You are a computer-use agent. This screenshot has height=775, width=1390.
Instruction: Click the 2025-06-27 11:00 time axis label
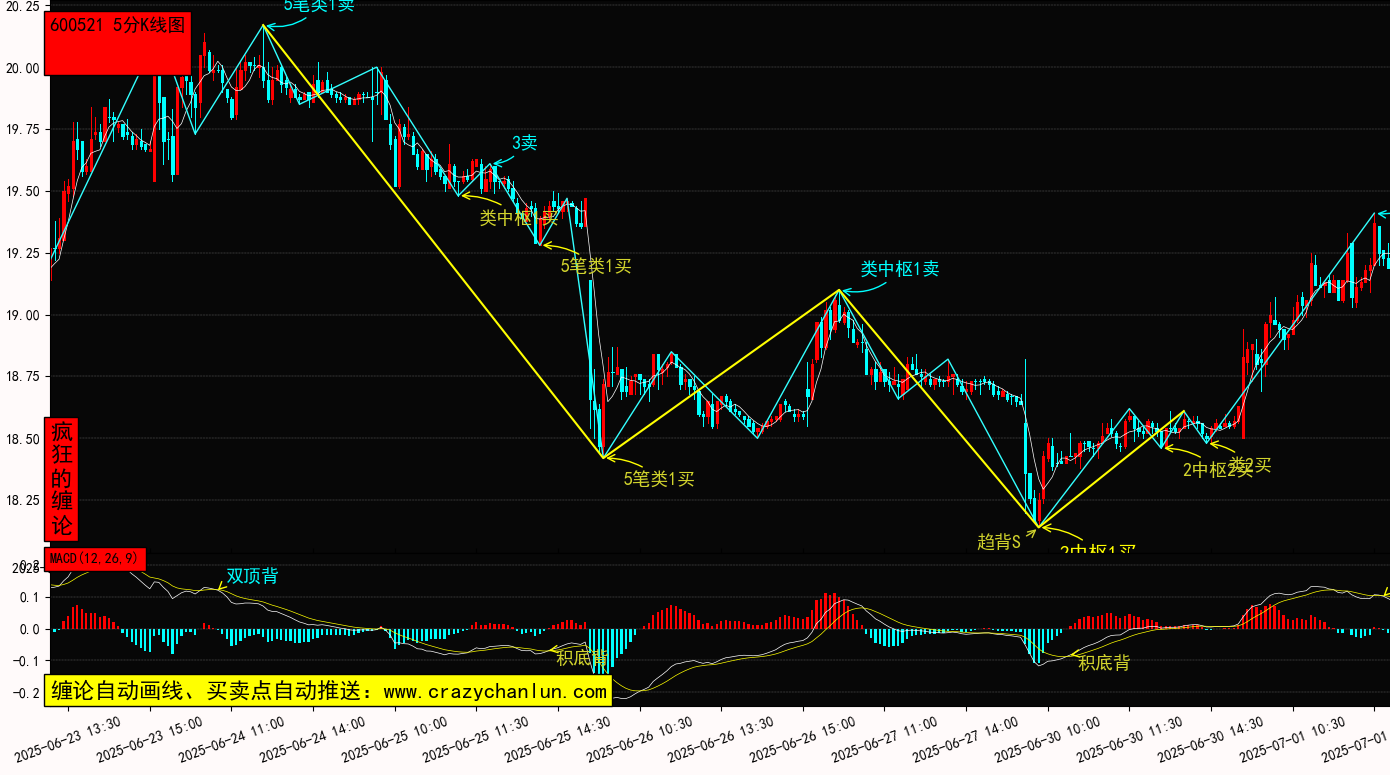point(885,738)
